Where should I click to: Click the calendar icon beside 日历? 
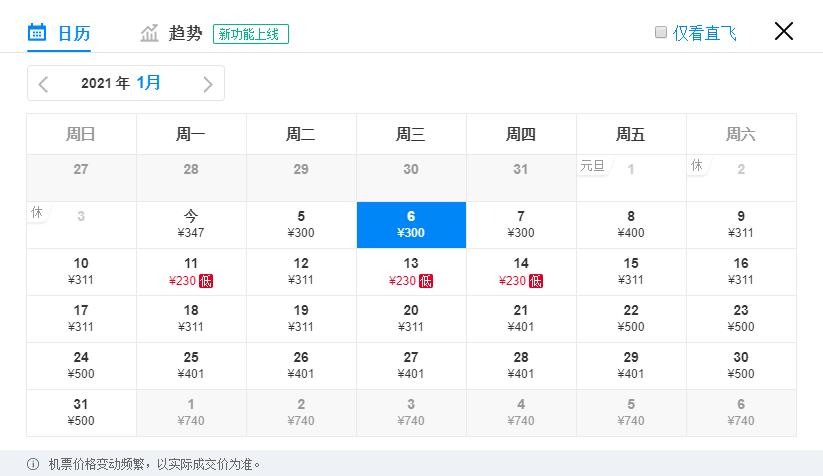(x=37, y=33)
